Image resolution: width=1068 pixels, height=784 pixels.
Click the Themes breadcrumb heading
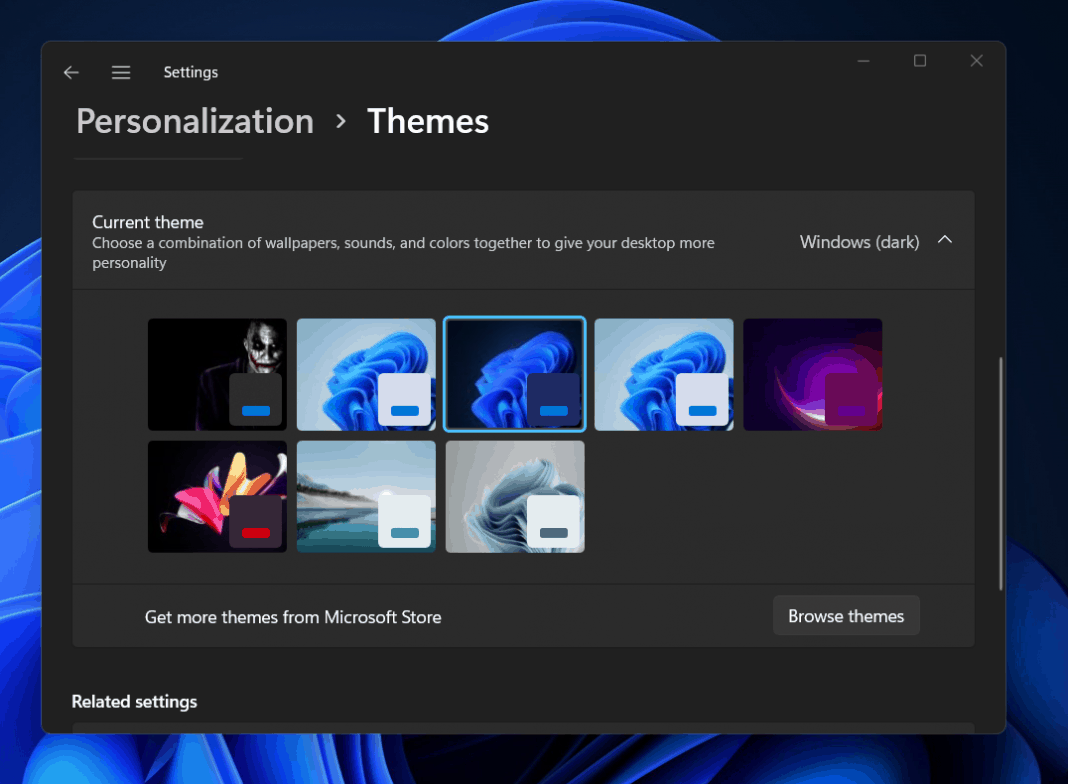click(x=428, y=121)
